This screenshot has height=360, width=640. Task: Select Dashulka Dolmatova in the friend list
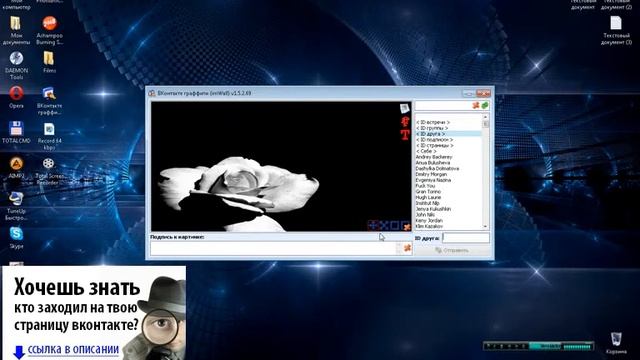[x=437, y=169]
